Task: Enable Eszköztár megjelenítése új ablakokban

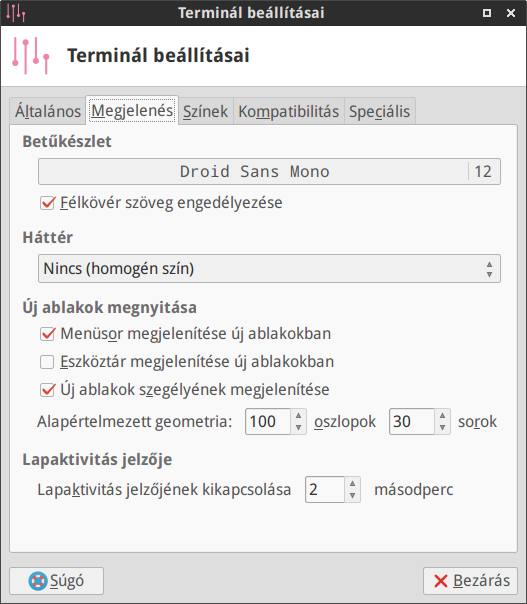Action: (x=47, y=362)
